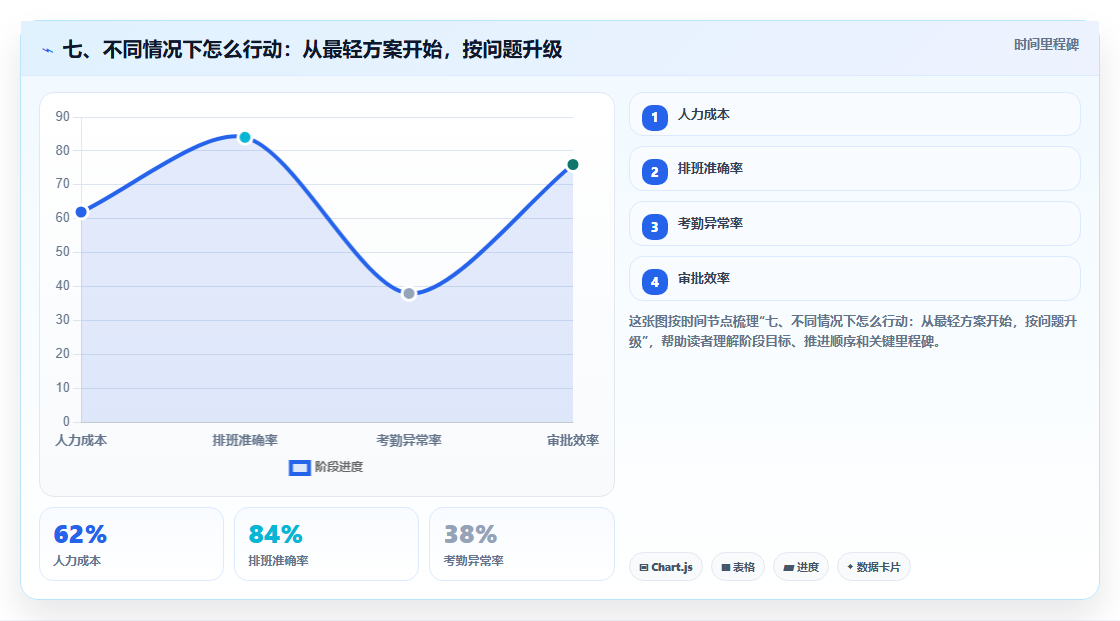Toggle the 阶段进度 legend box in the chart
This screenshot has width=1120, height=621.
(299, 467)
